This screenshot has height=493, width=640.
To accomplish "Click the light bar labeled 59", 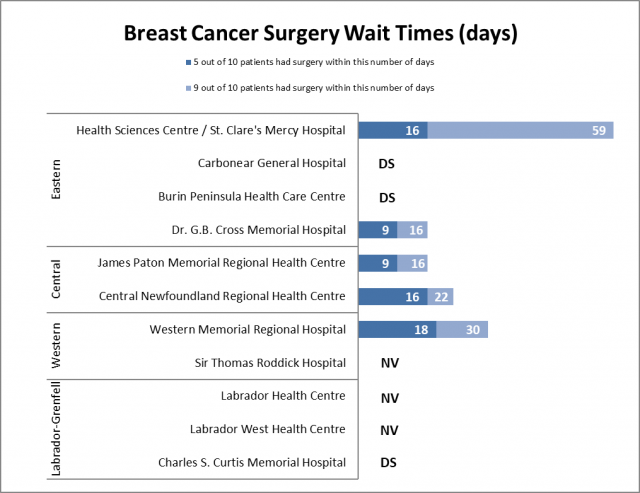I will click(521, 130).
